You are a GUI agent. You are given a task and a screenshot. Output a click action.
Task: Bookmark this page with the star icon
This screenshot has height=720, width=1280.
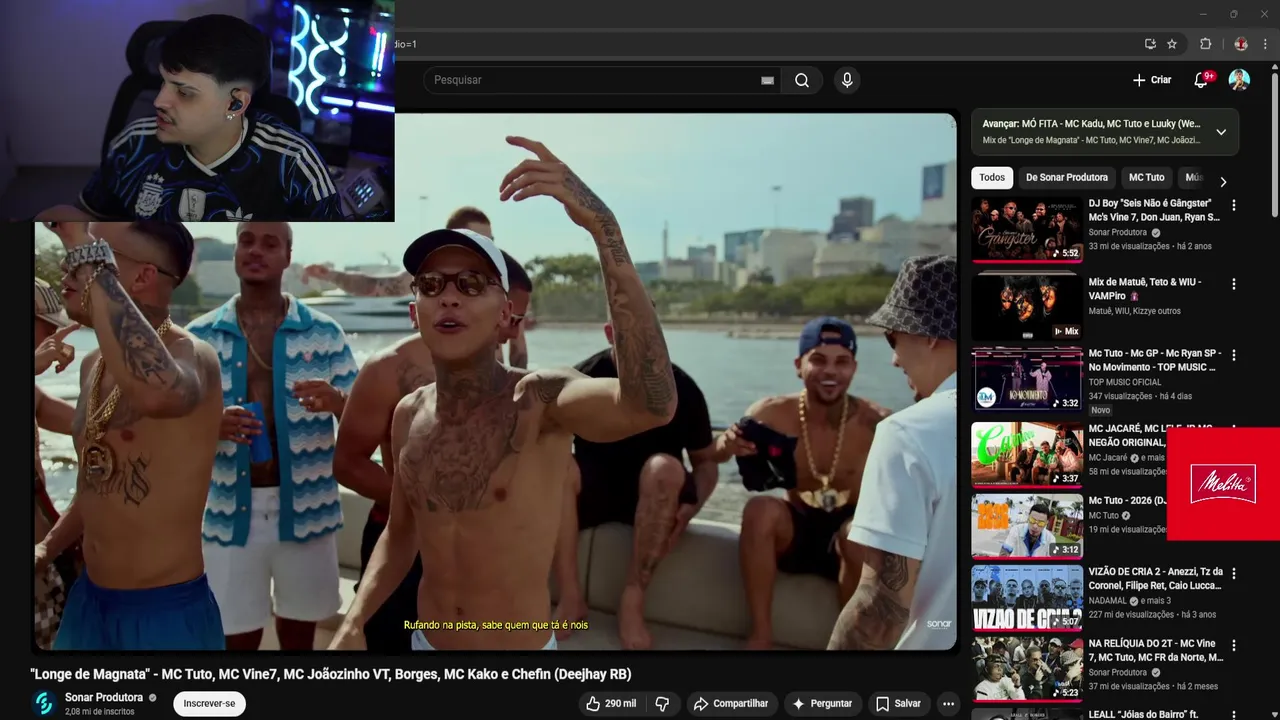tap(1172, 44)
